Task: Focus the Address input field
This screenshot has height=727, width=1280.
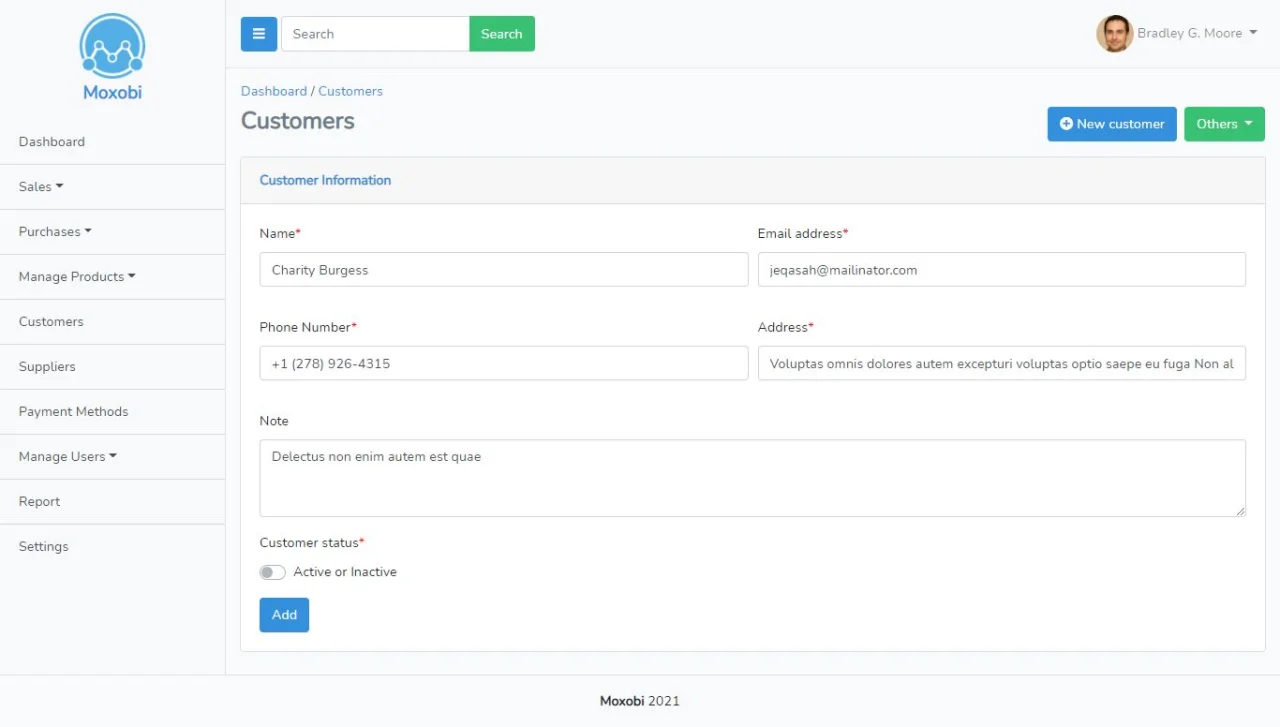Action: pos(1002,363)
